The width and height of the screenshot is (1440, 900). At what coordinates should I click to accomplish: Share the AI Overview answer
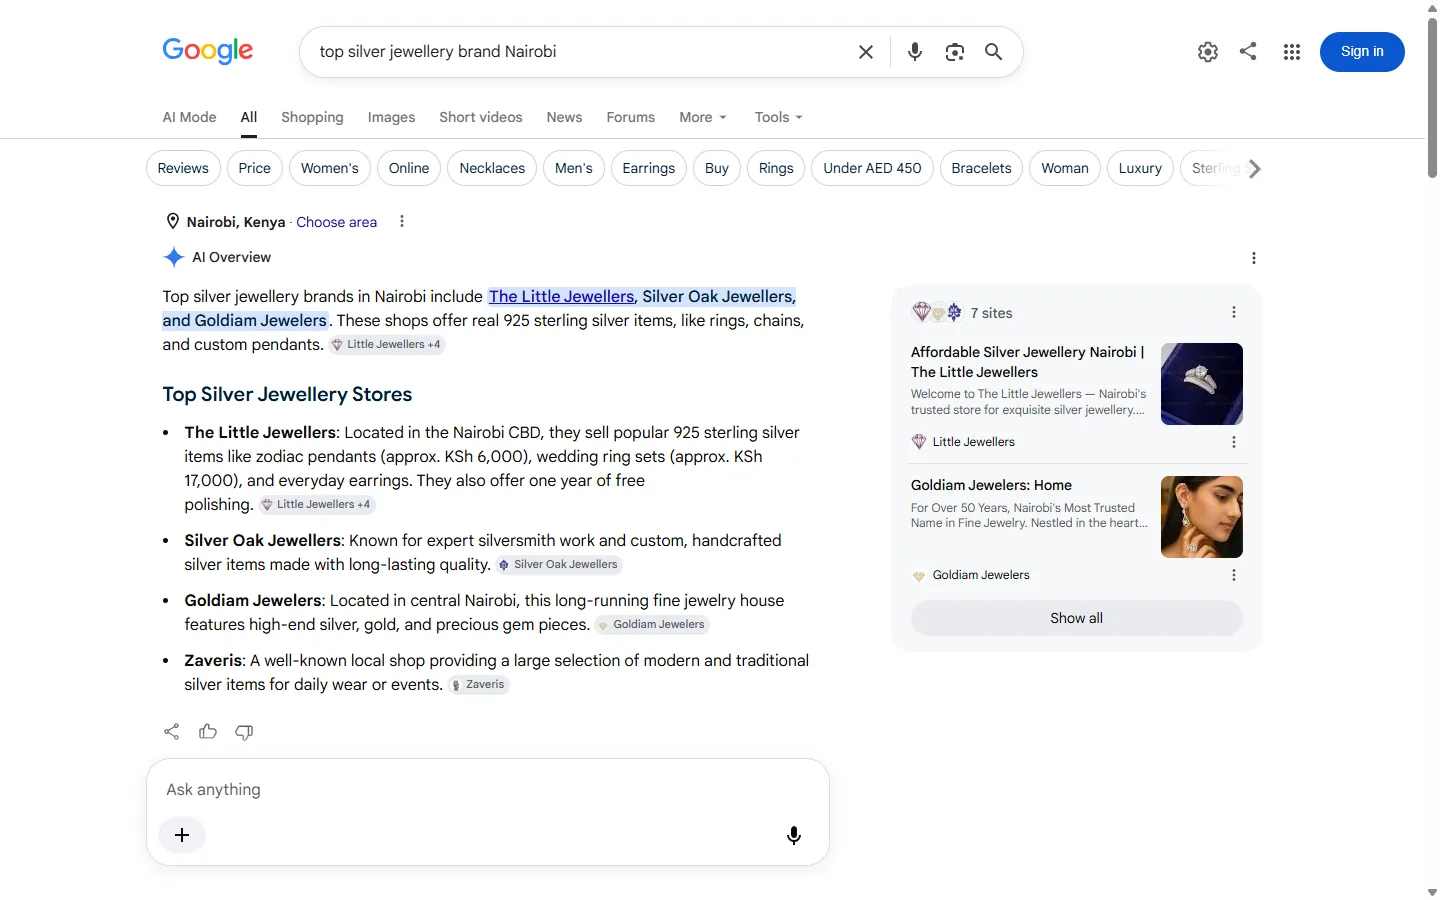point(172,732)
